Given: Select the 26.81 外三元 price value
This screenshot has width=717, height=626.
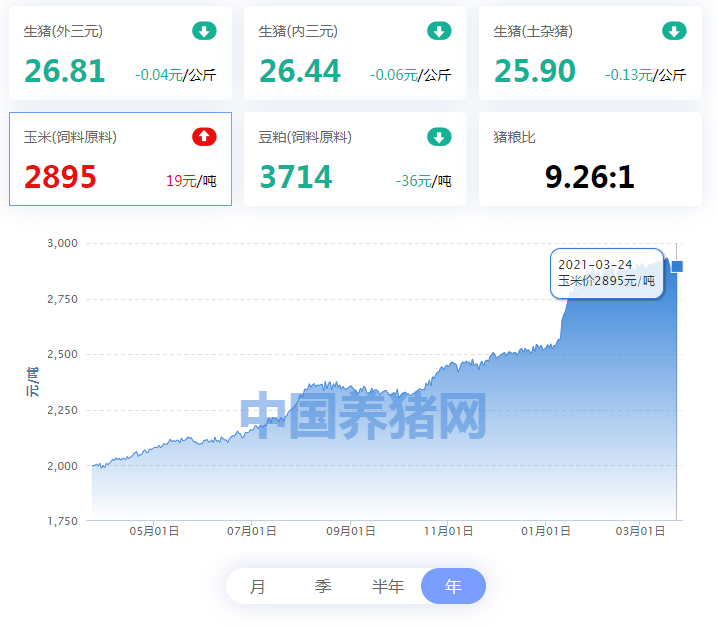Looking at the screenshot, I should point(65,71).
